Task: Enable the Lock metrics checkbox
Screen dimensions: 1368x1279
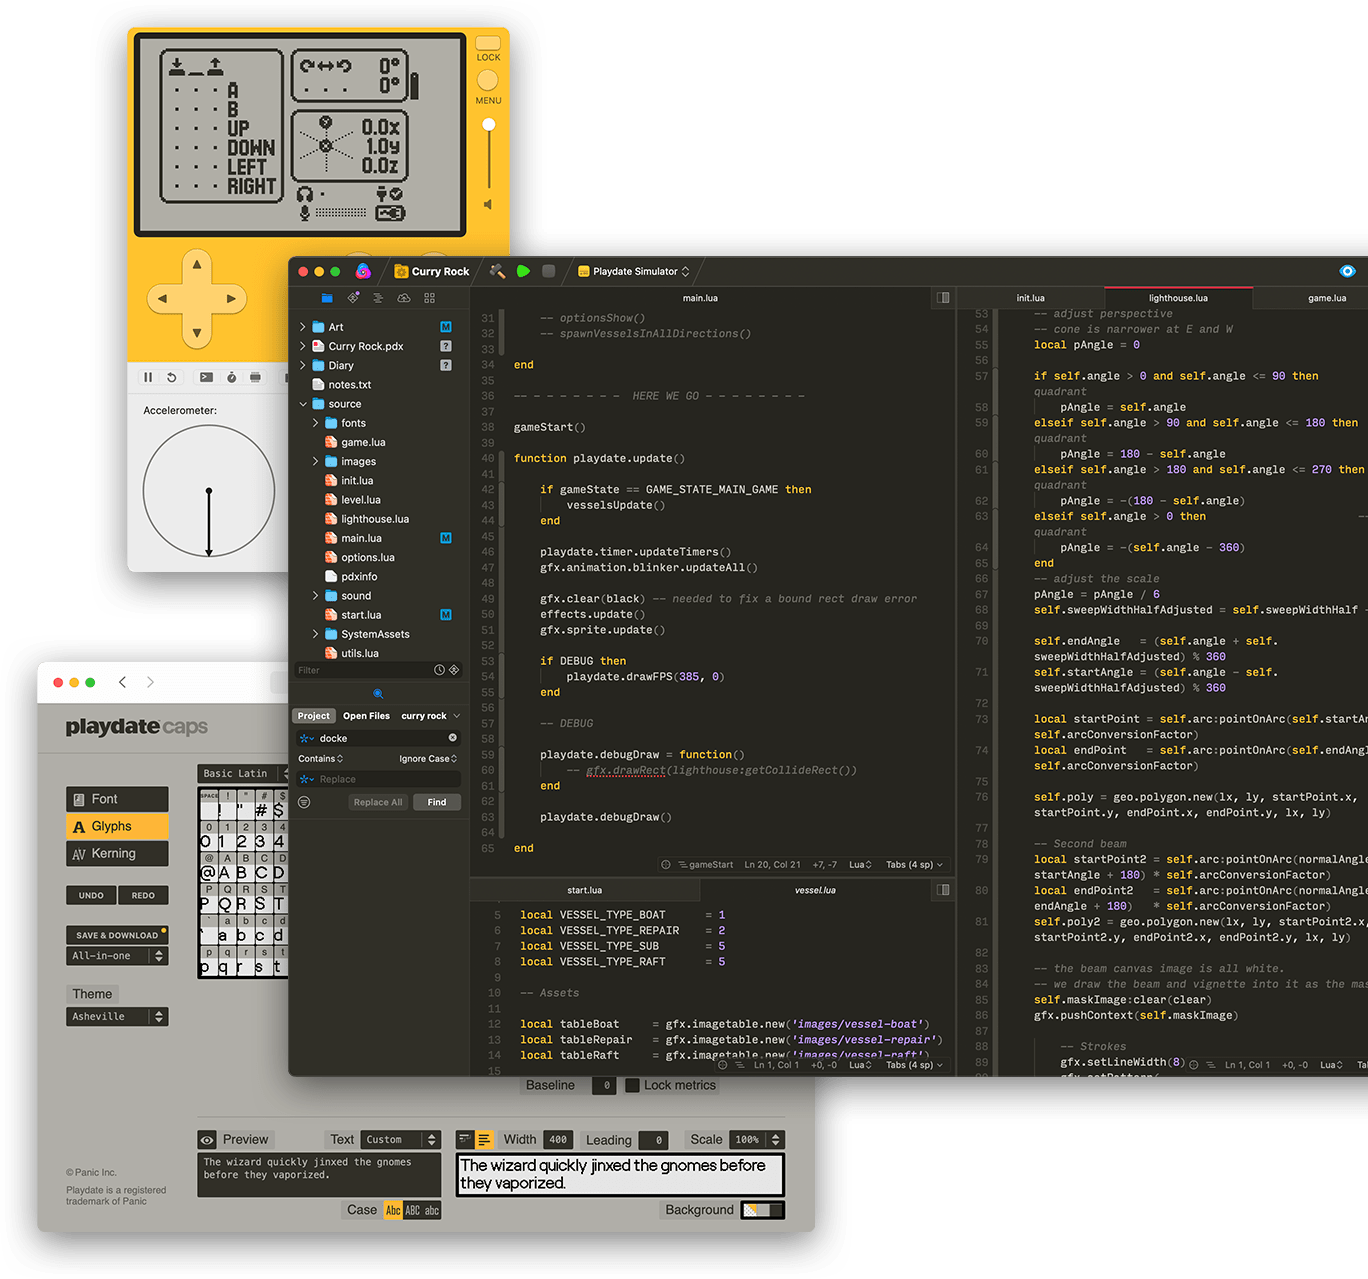Action: 632,1085
